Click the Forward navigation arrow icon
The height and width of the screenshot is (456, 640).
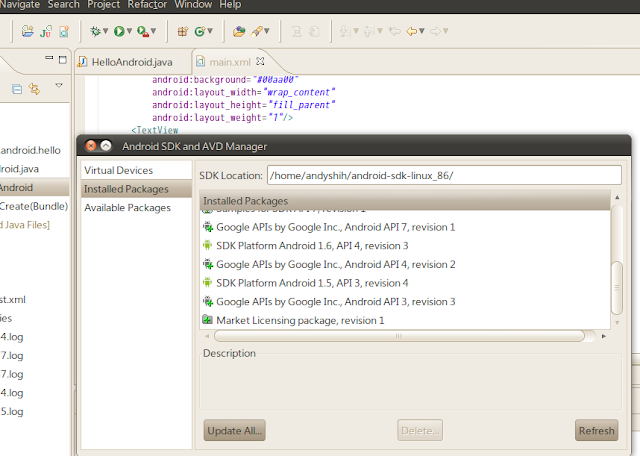(x=436, y=31)
